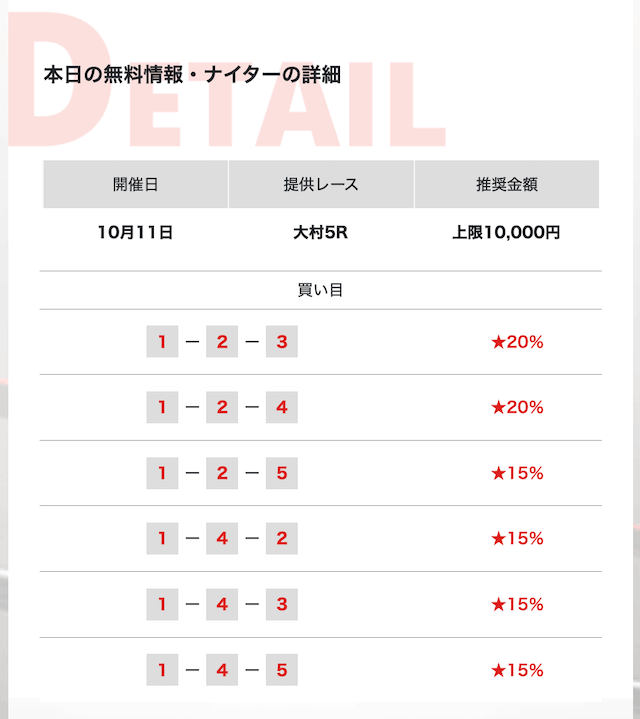Click ★20% beside the 1-2-4 bet

coord(517,407)
